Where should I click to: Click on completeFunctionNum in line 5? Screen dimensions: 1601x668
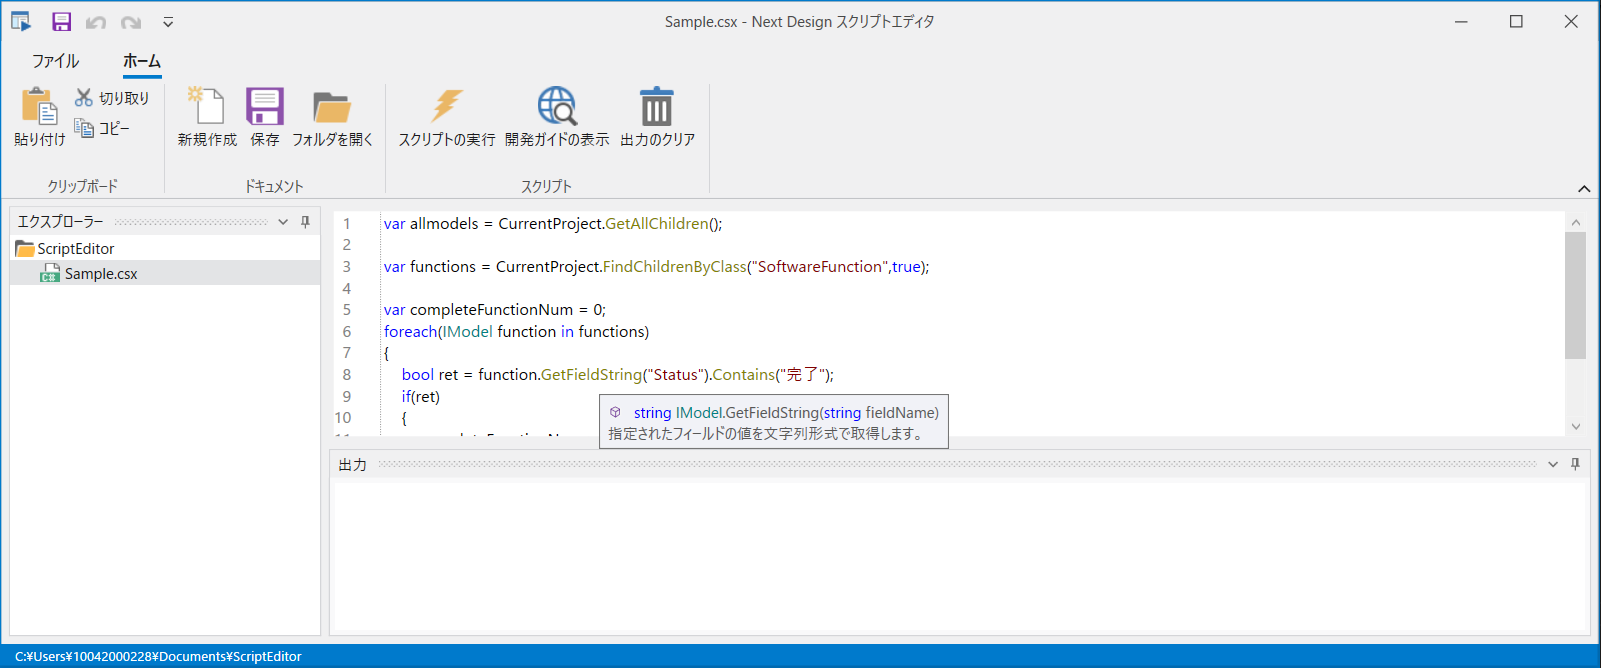pos(491,310)
